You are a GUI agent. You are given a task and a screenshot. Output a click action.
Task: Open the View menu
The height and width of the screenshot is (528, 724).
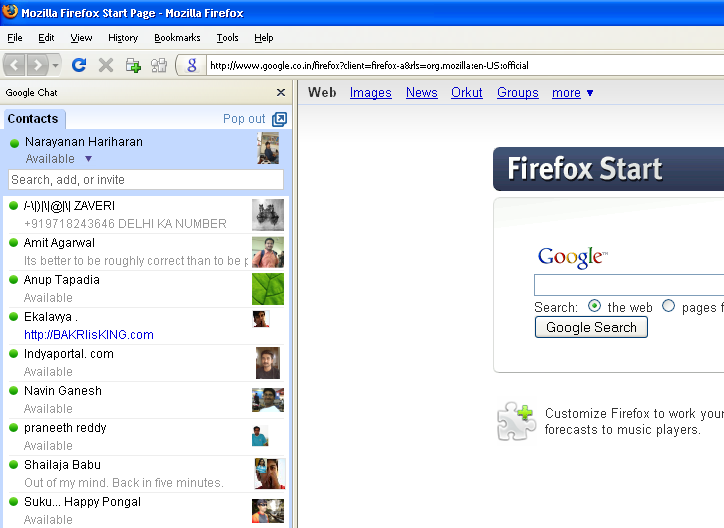click(x=81, y=38)
